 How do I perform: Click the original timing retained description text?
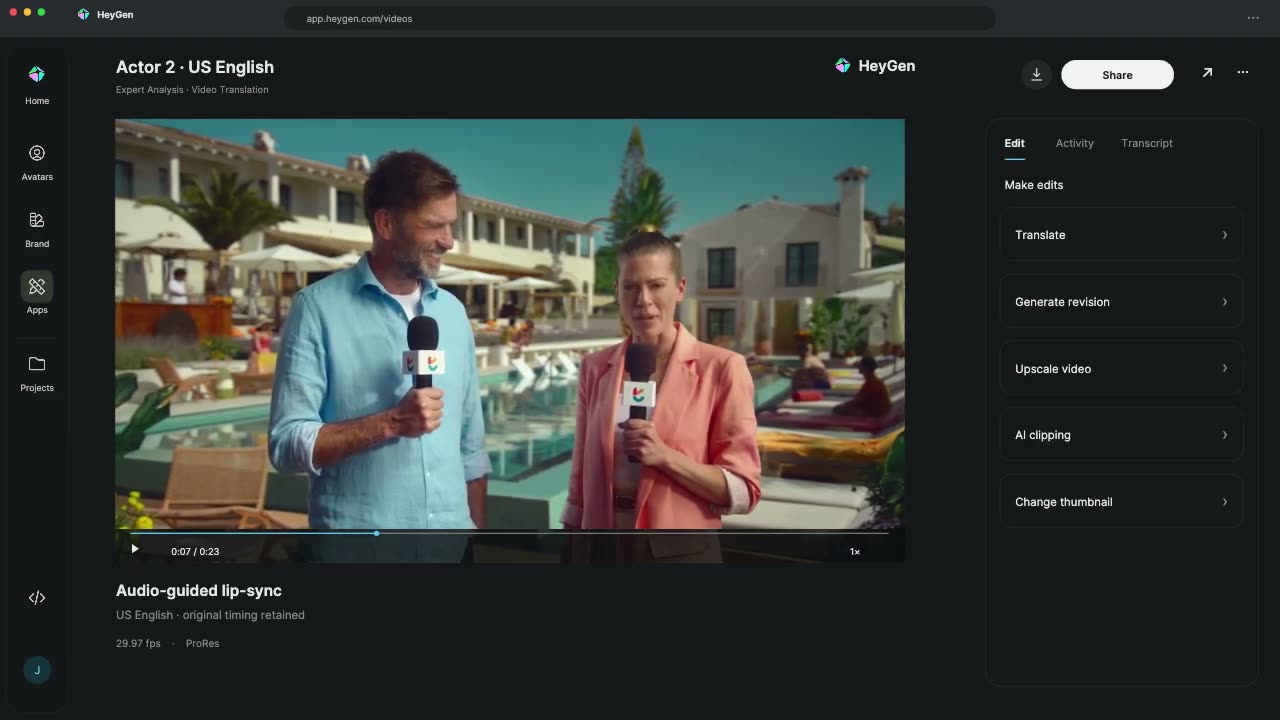(244, 615)
